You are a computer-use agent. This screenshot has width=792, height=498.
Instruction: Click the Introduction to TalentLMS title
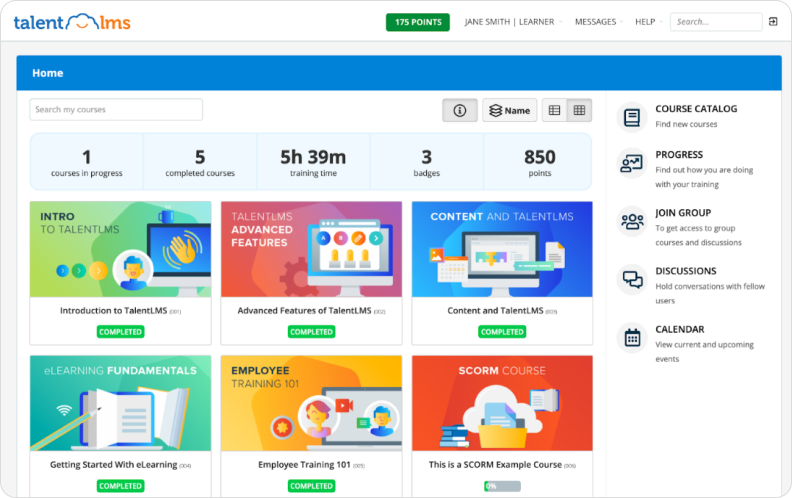pyautogui.click(x=114, y=311)
